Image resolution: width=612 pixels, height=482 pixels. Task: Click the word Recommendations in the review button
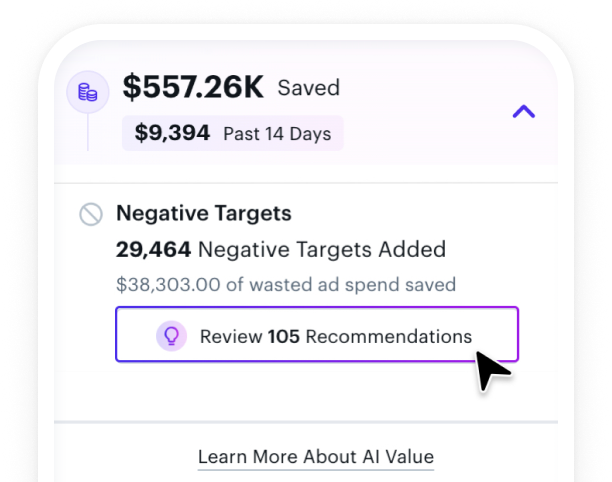388,336
